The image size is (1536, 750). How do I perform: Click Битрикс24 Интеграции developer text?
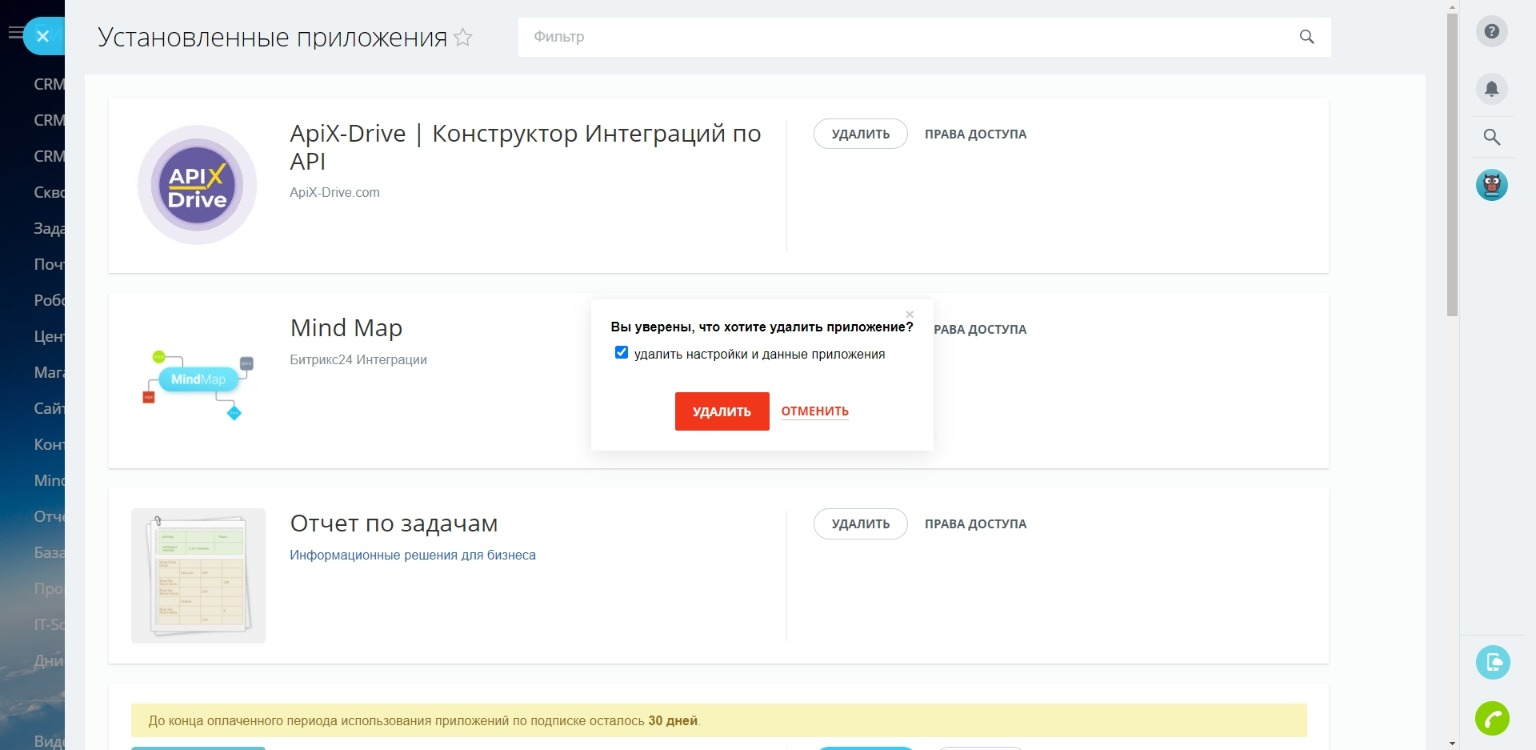click(358, 359)
